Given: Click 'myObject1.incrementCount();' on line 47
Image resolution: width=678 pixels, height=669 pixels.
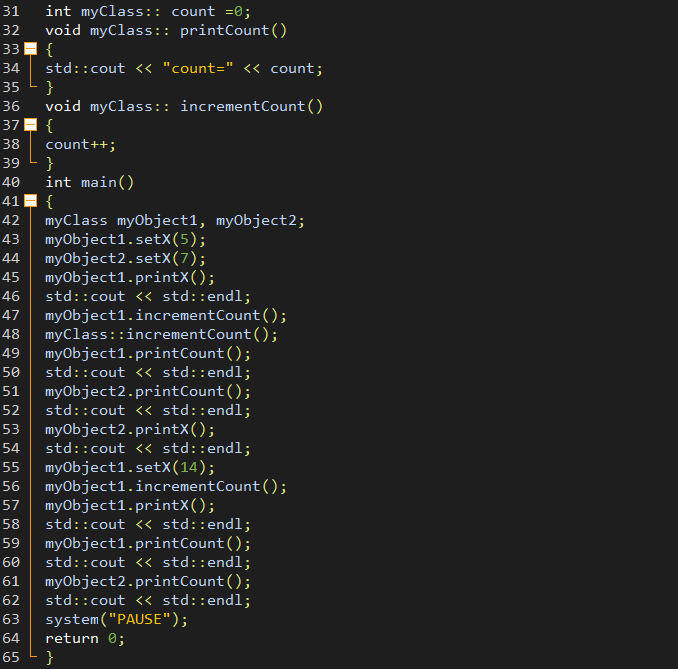Looking at the screenshot, I should (x=166, y=316).
